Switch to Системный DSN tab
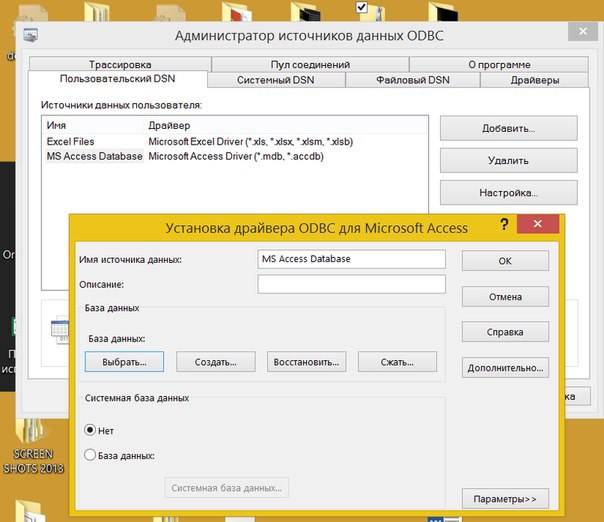Viewport: 604px width, 522px height. 276,80
